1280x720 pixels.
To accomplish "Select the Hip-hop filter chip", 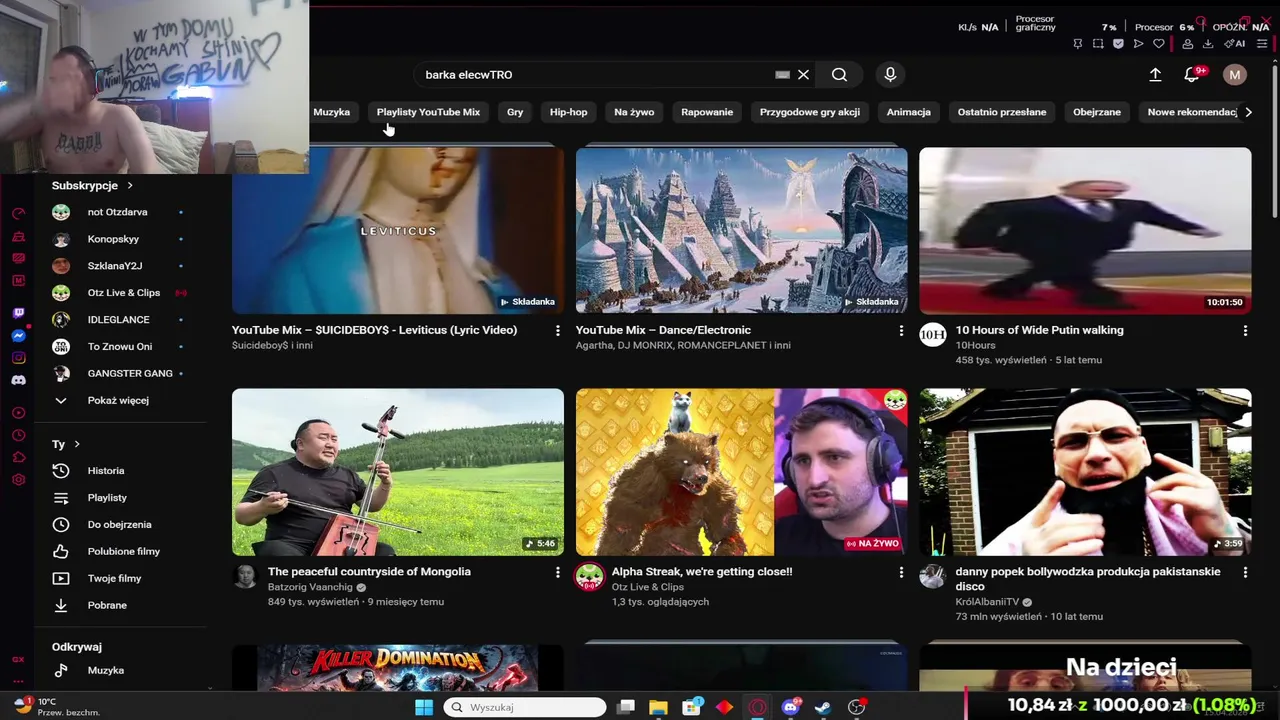I will point(568,112).
